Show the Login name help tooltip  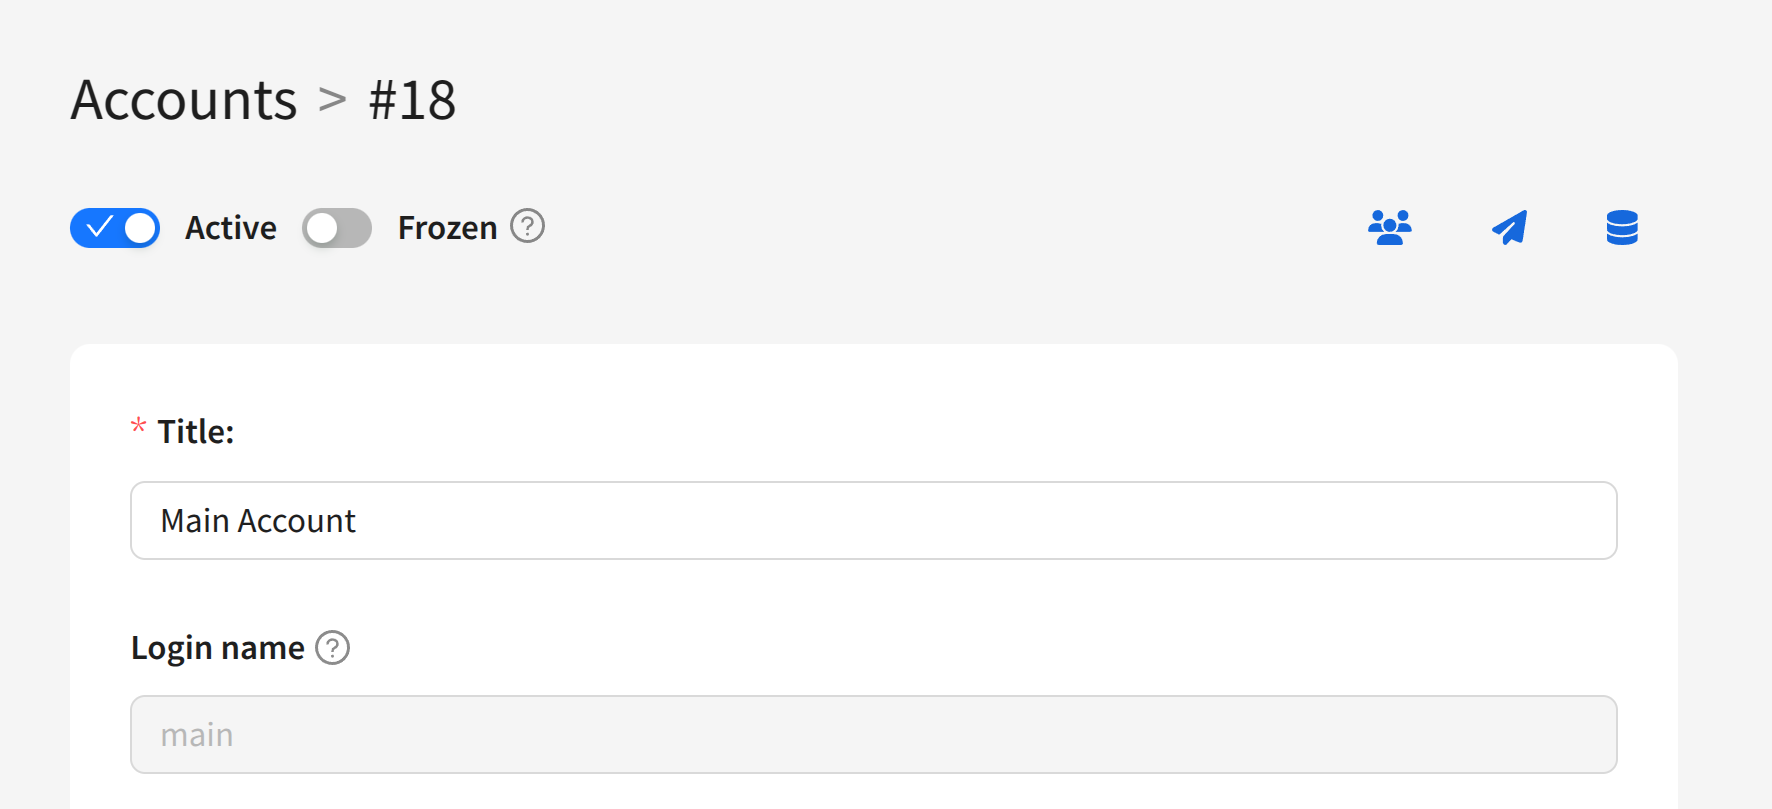pyautogui.click(x=333, y=648)
